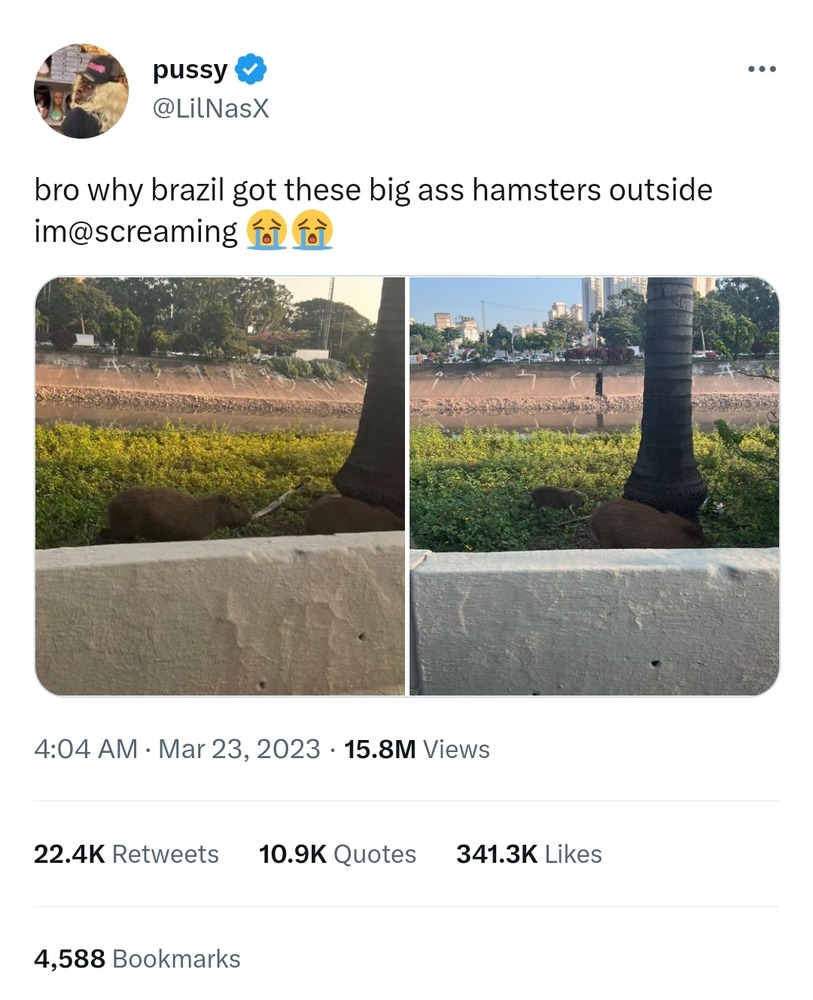The image size is (813, 1000).
Task: Click the second crying emoji
Action: (x=312, y=230)
